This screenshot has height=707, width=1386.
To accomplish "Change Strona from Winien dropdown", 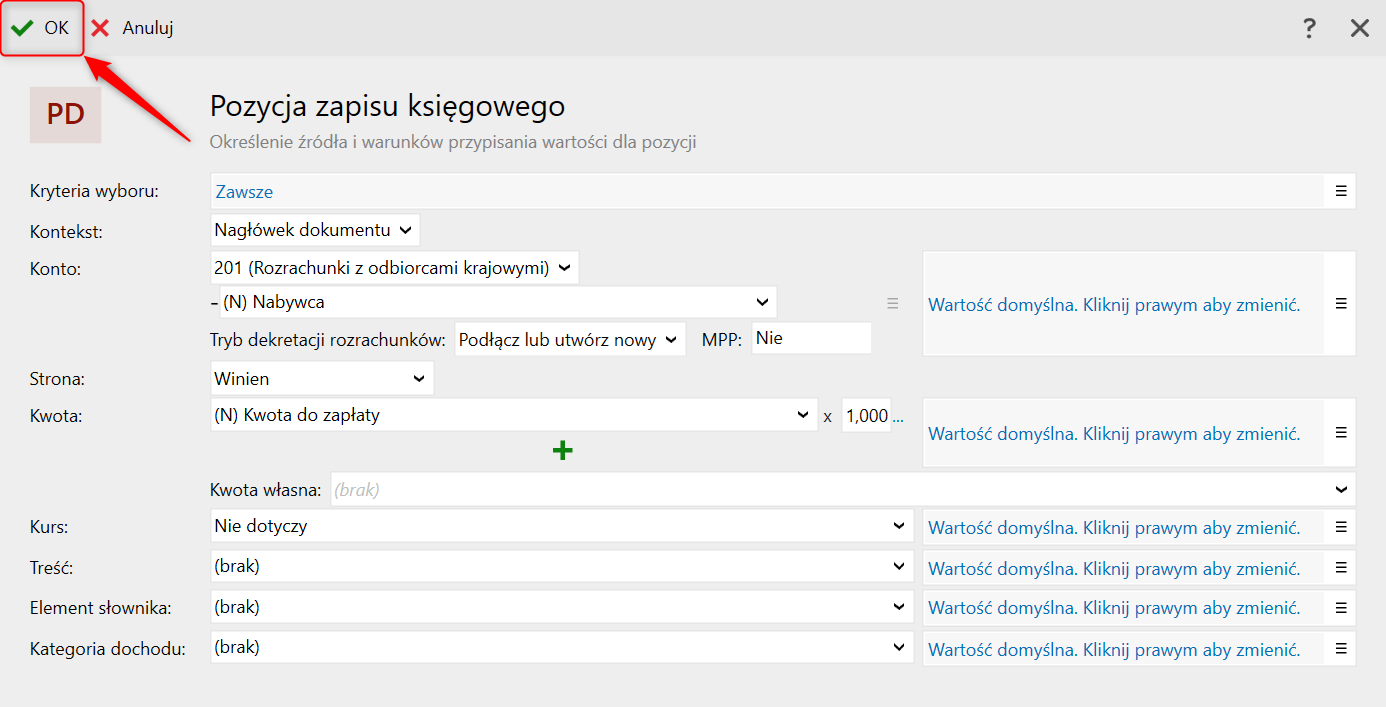I will point(321,379).
